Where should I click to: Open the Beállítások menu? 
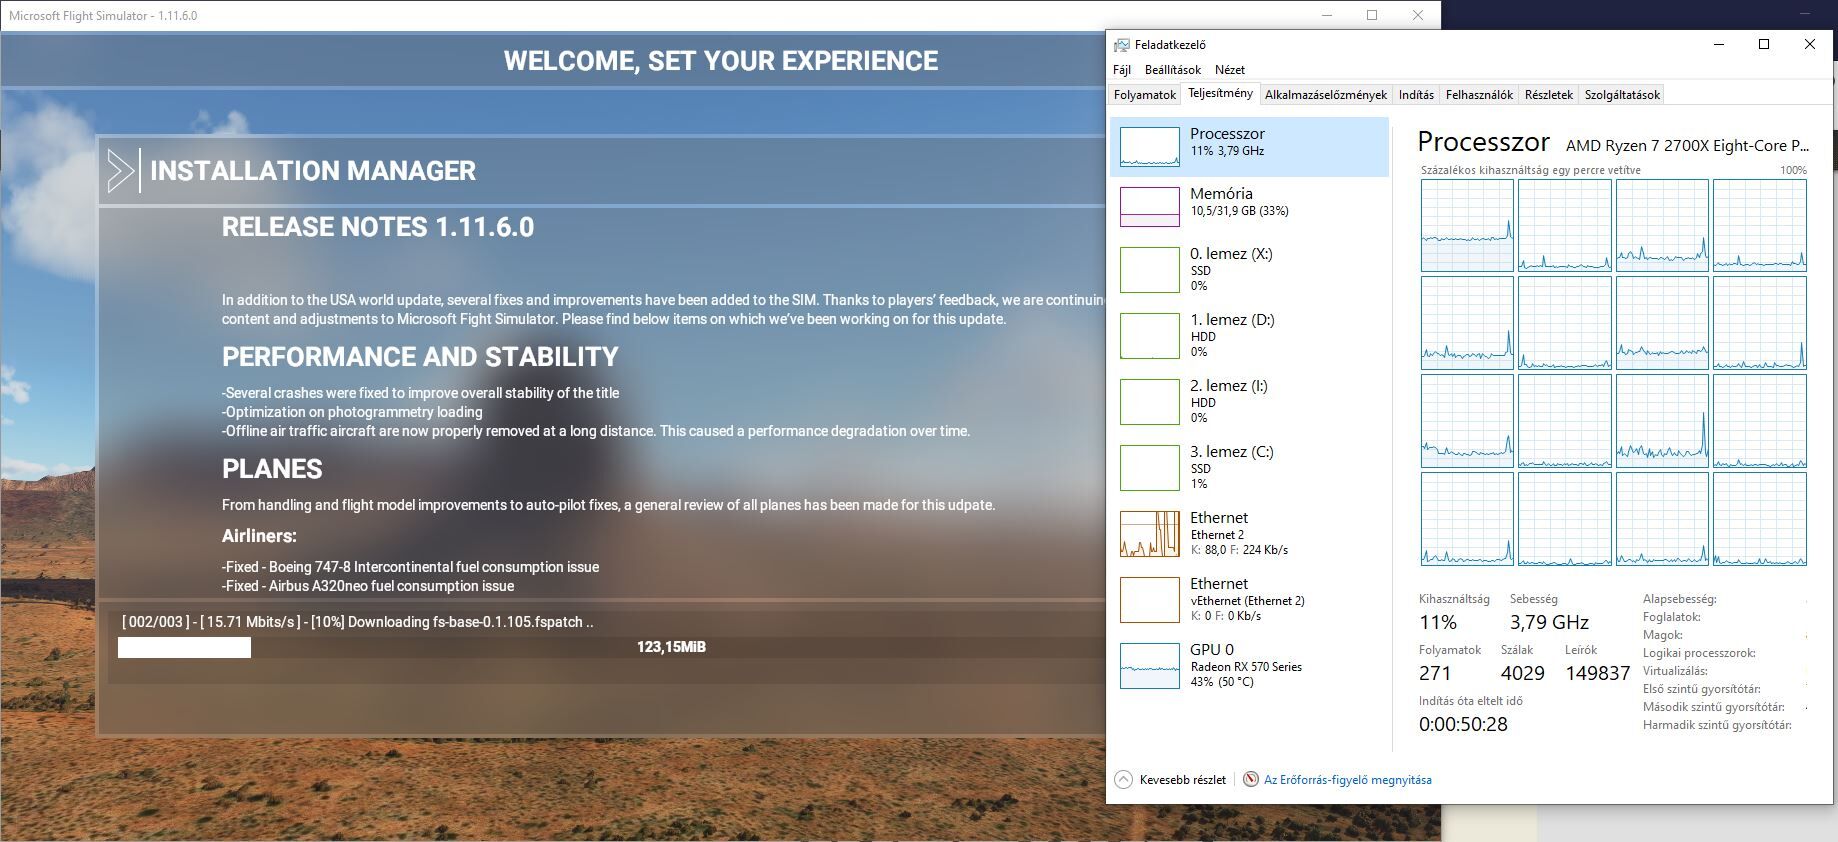pos(1173,70)
